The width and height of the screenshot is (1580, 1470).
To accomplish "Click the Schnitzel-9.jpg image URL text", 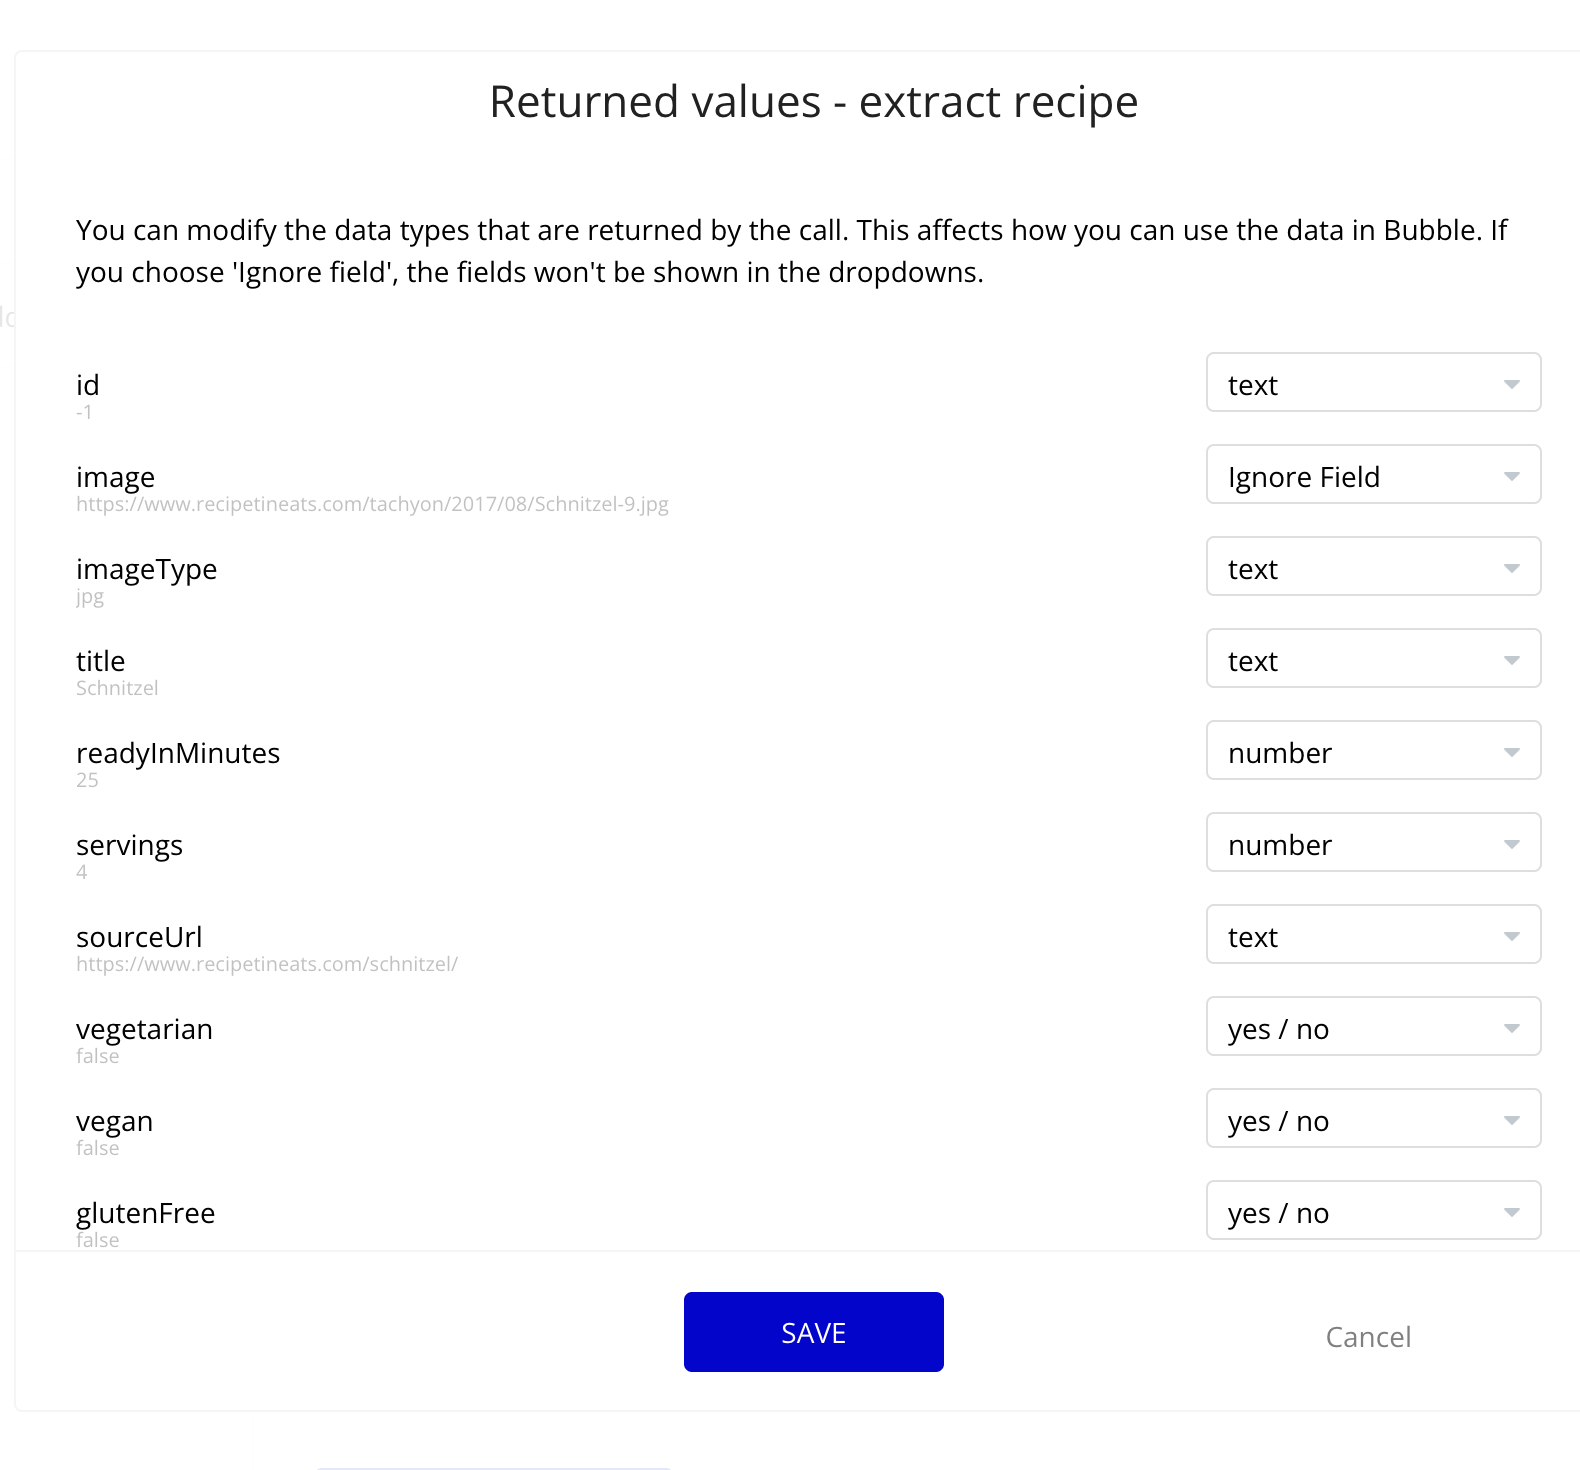I will click(372, 504).
